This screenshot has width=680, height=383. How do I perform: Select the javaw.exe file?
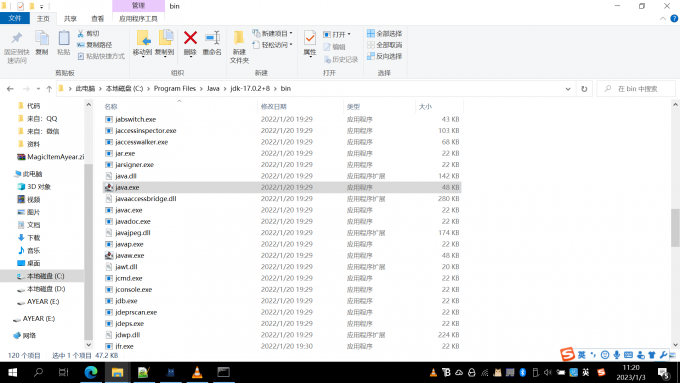[282, 255]
